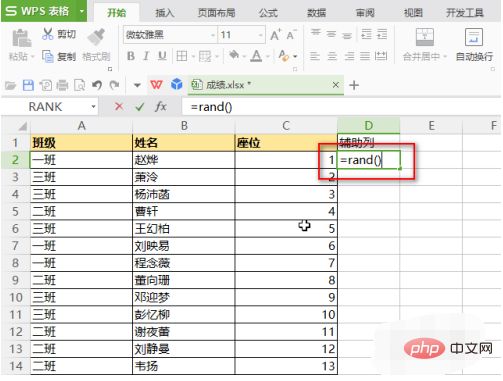Open the WPS 表格 menu dropdown

(x=81, y=11)
